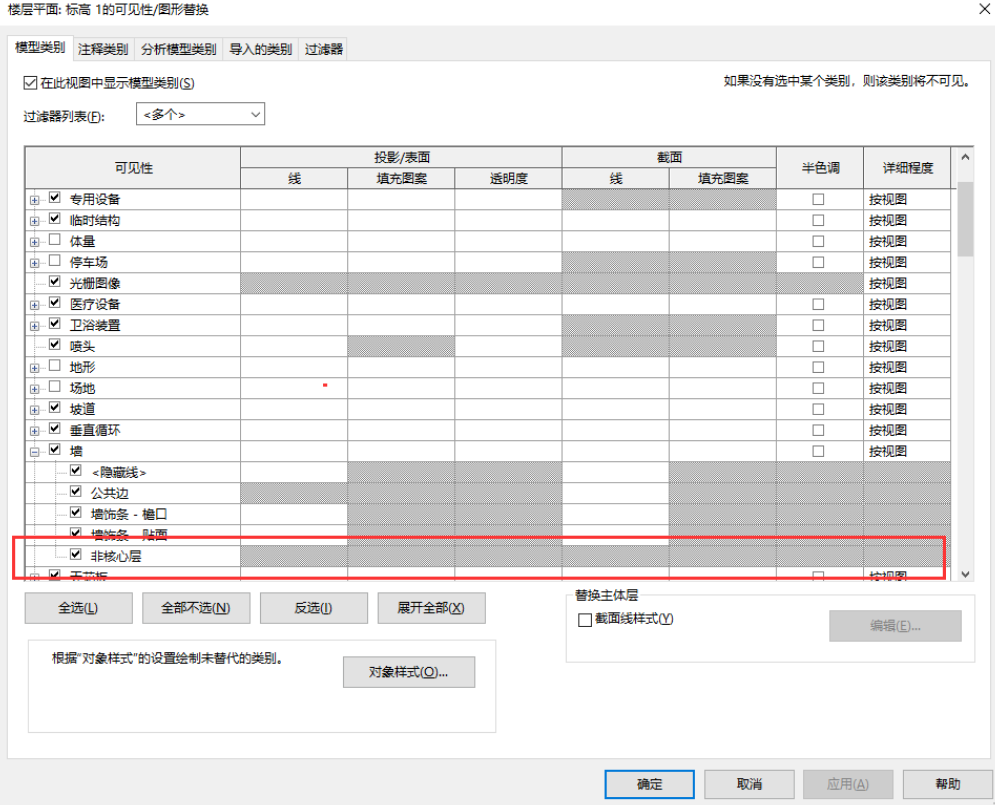Select the 导入的类别 tab
Screen dimensions: 995x805
point(260,49)
